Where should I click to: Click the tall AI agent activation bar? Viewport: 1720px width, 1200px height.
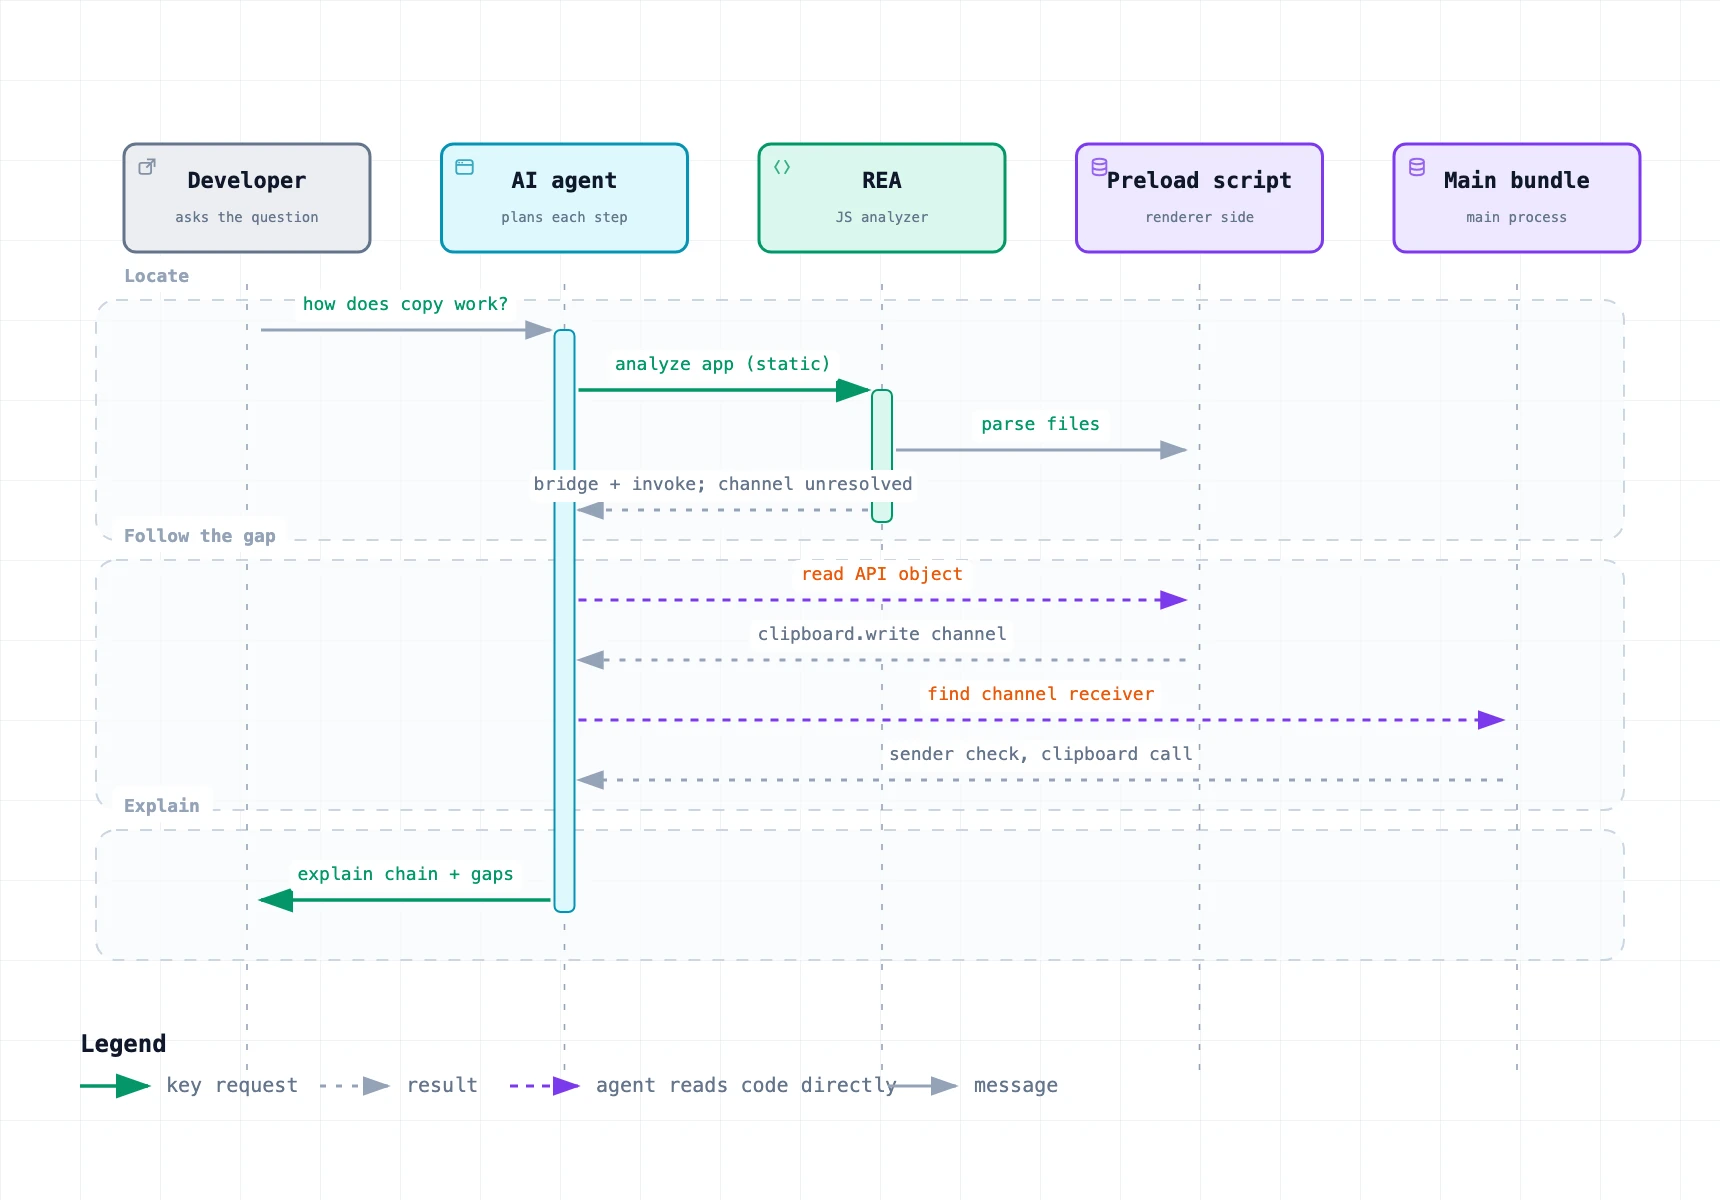point(565,621)
